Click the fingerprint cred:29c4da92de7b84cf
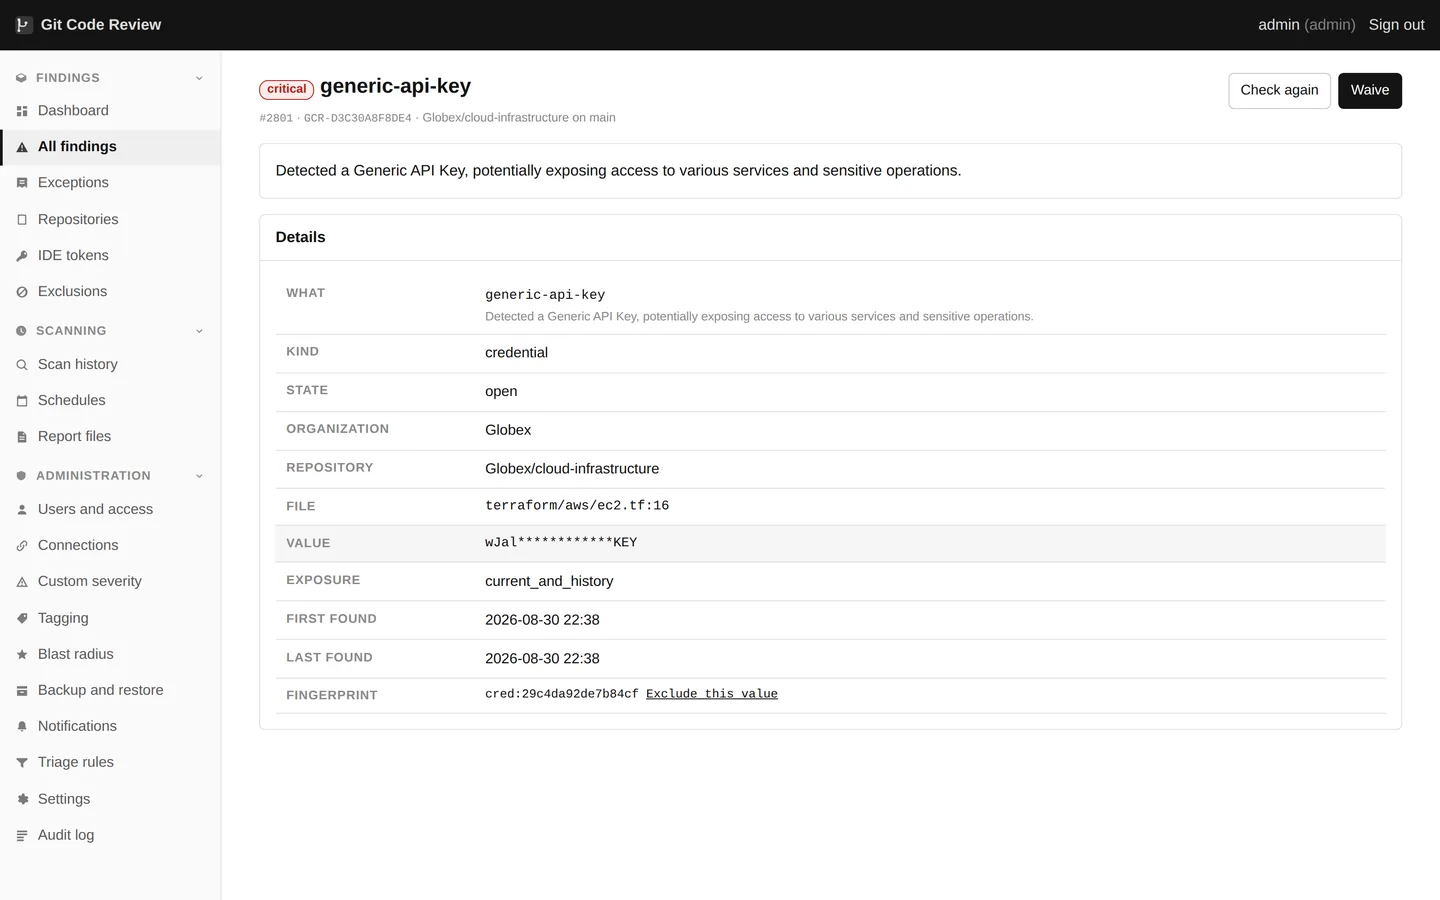1440x900 pixels. [x=562, y=694]
